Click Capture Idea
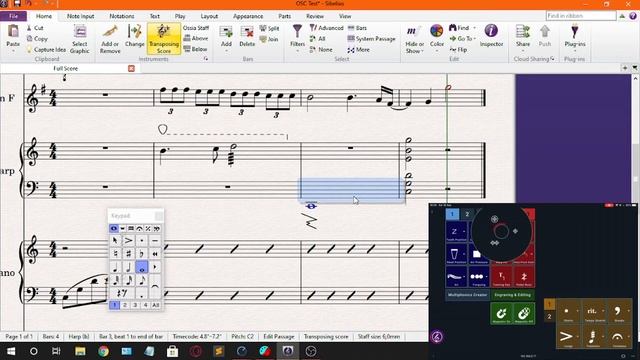Viewport: 640px width, 360px height. 46,49
